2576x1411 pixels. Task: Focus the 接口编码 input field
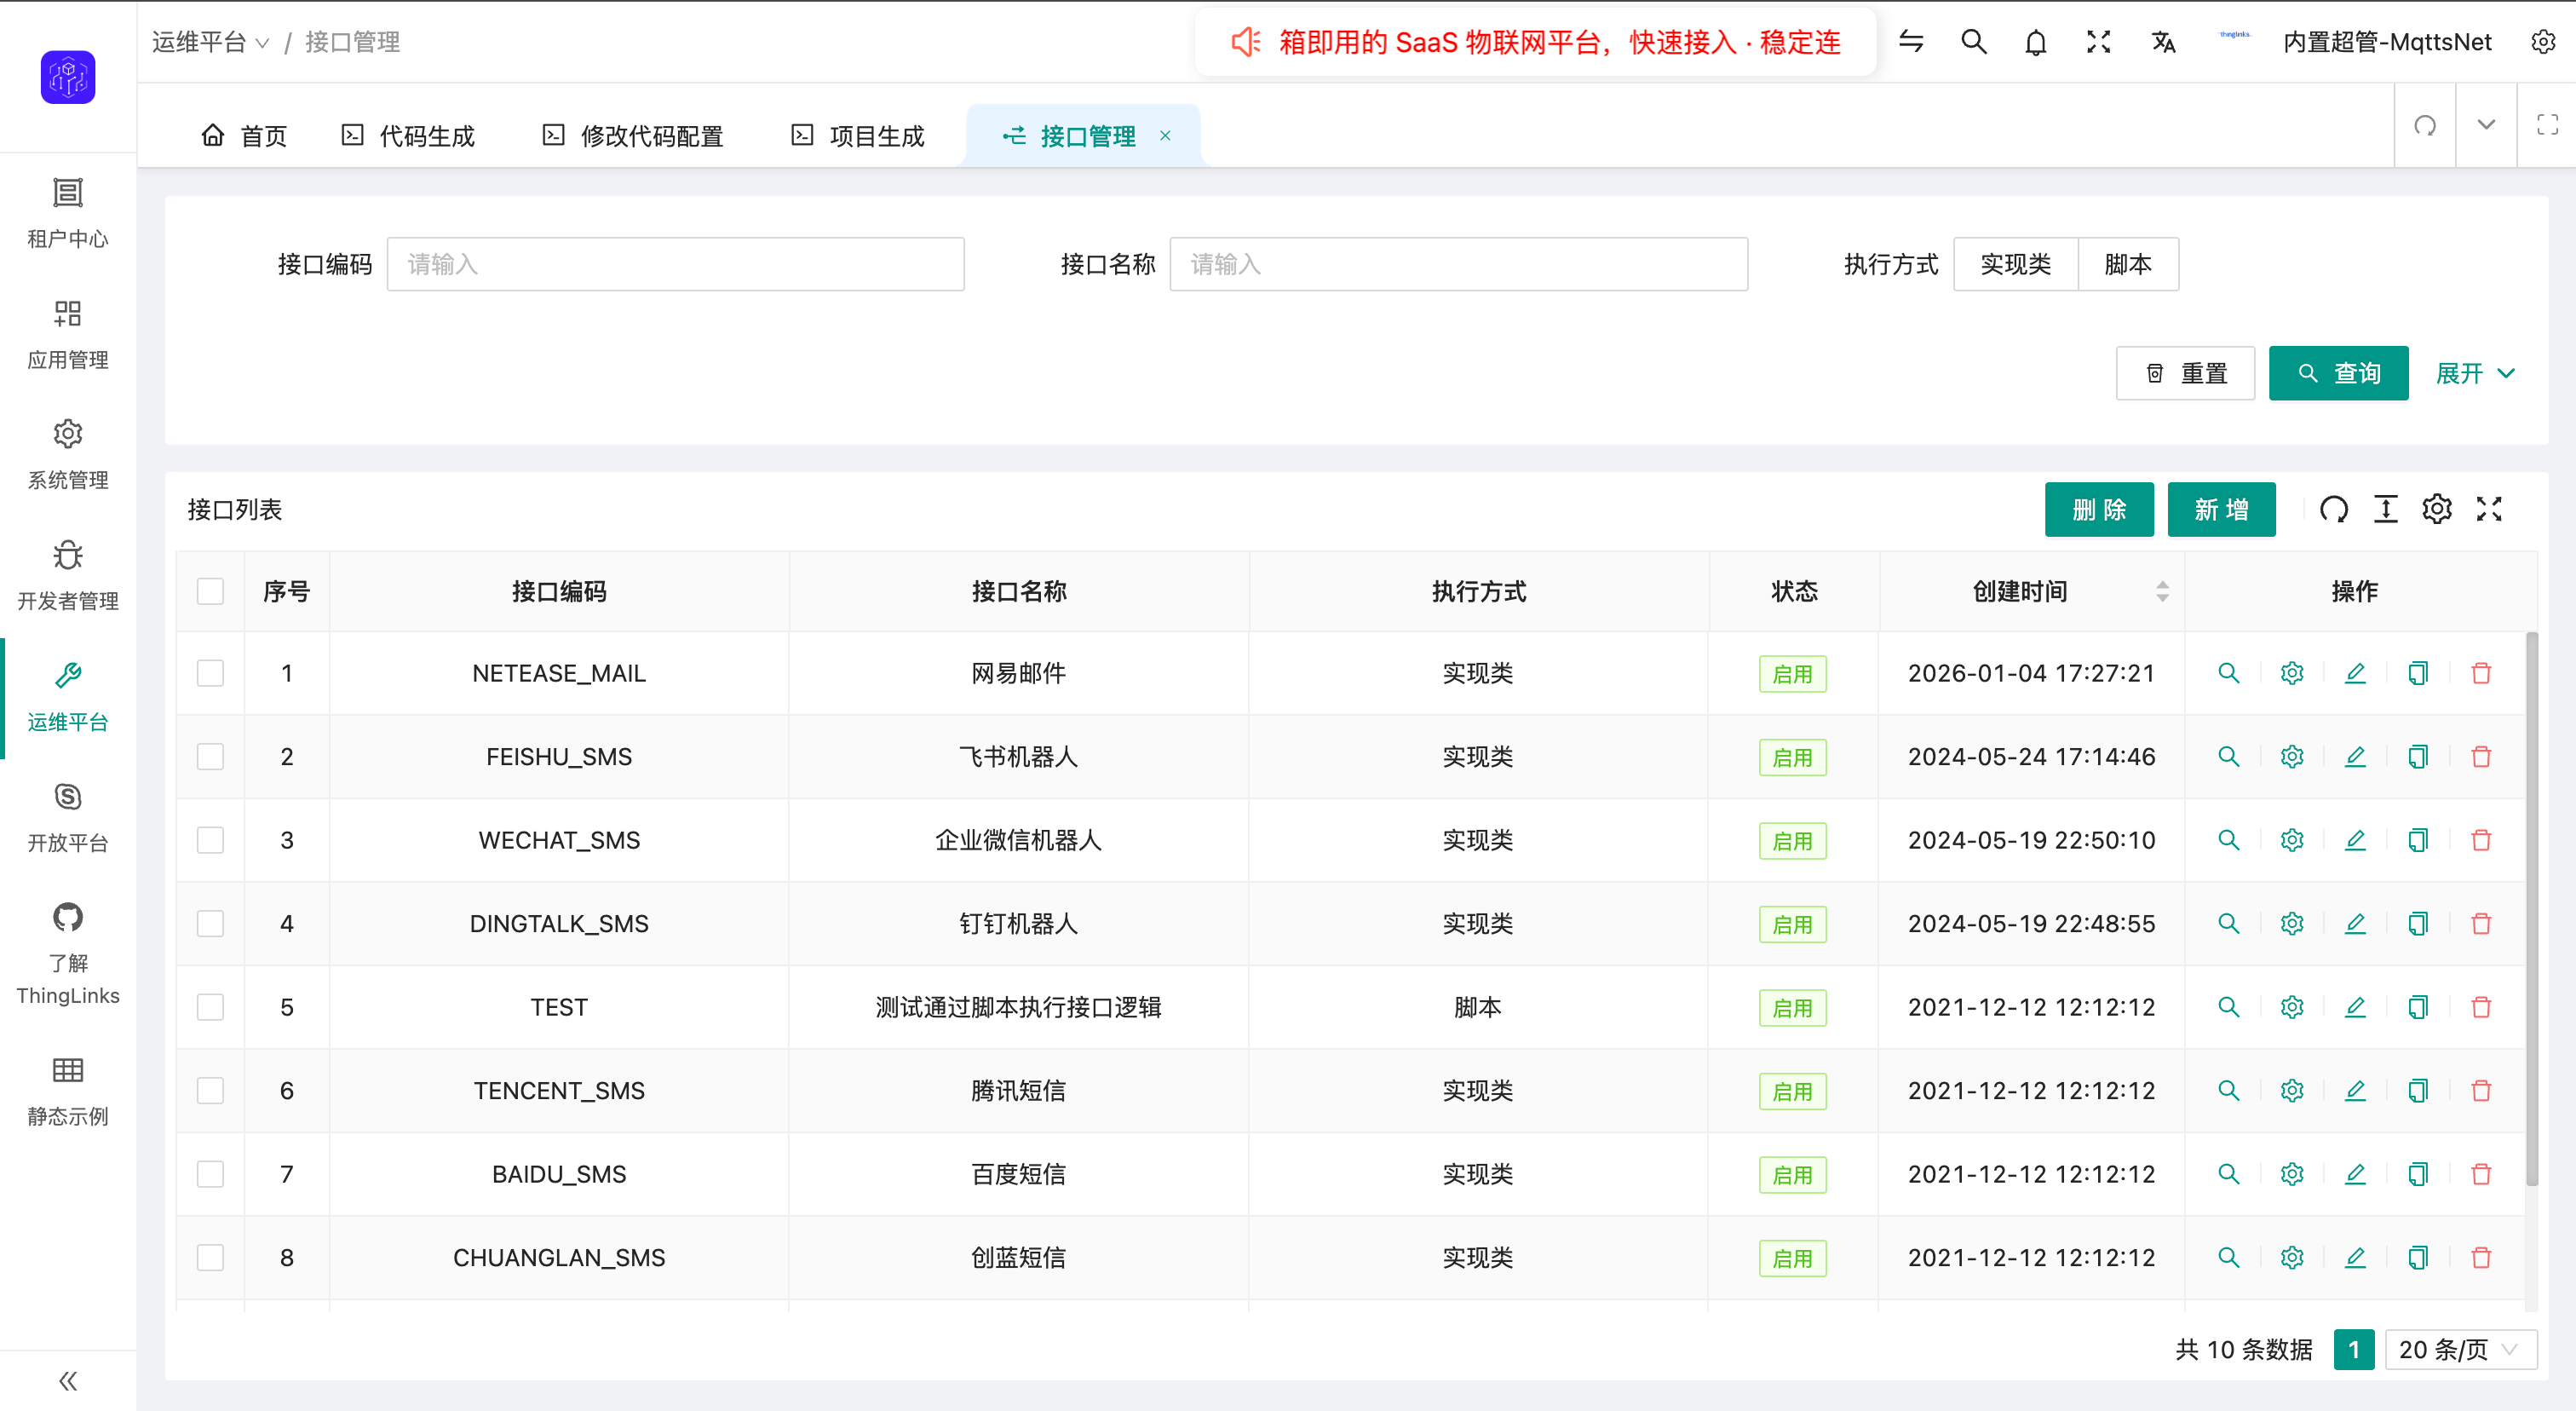click(x=676, y=264)
